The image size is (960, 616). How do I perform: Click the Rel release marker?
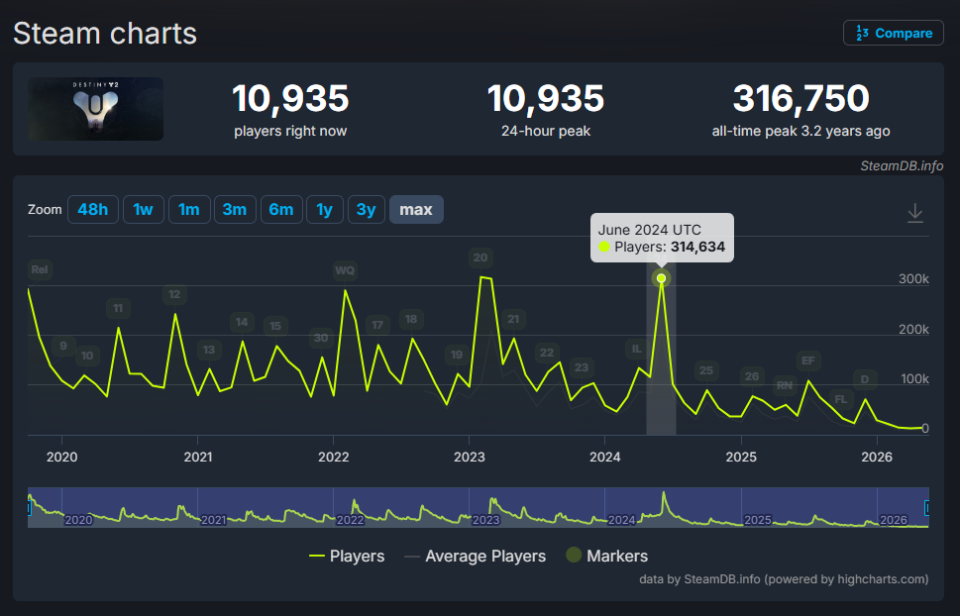click(x=40, y=269)
